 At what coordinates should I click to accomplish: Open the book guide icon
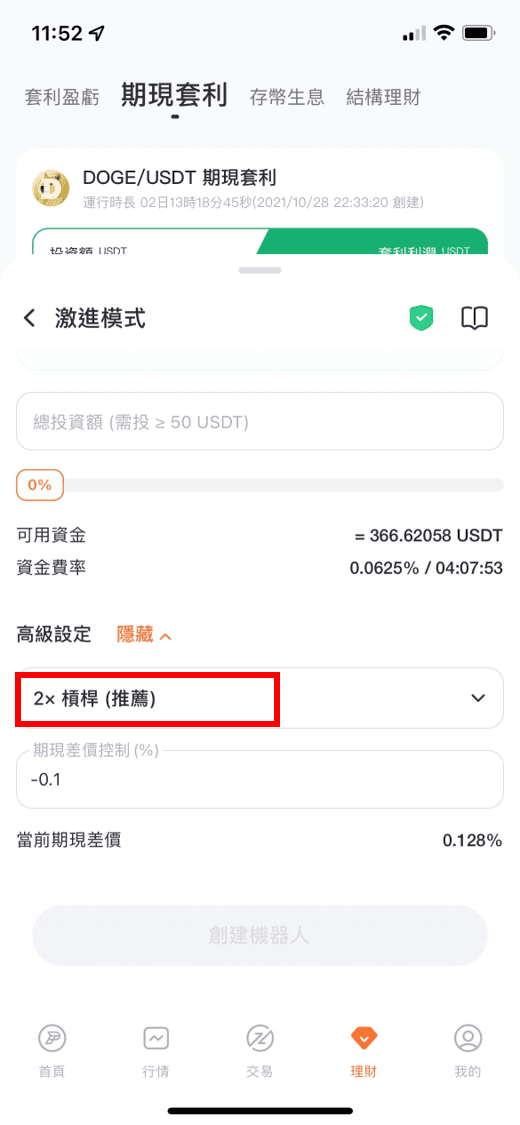click(x=474, y=318)
